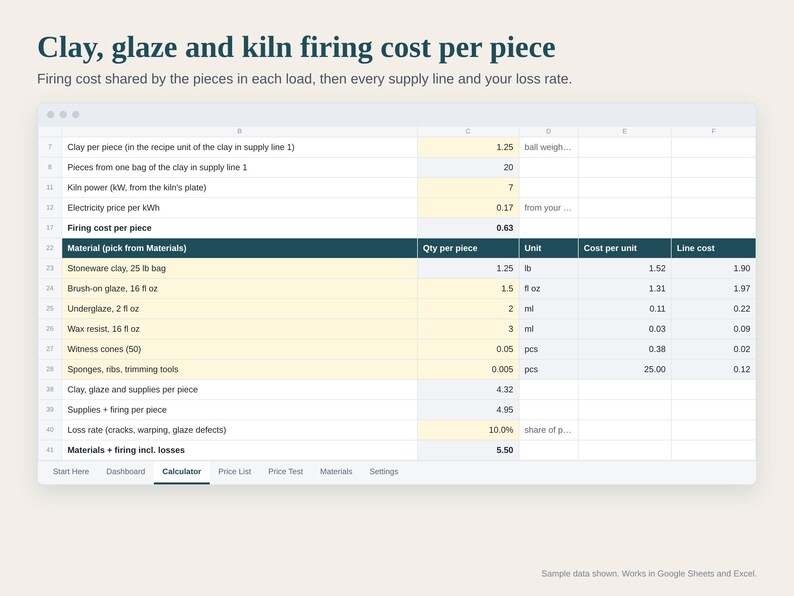The width and height of the screenshot is (794, 596).
Task: Click the 'share of p…' note cell
Action: (548, 430)
